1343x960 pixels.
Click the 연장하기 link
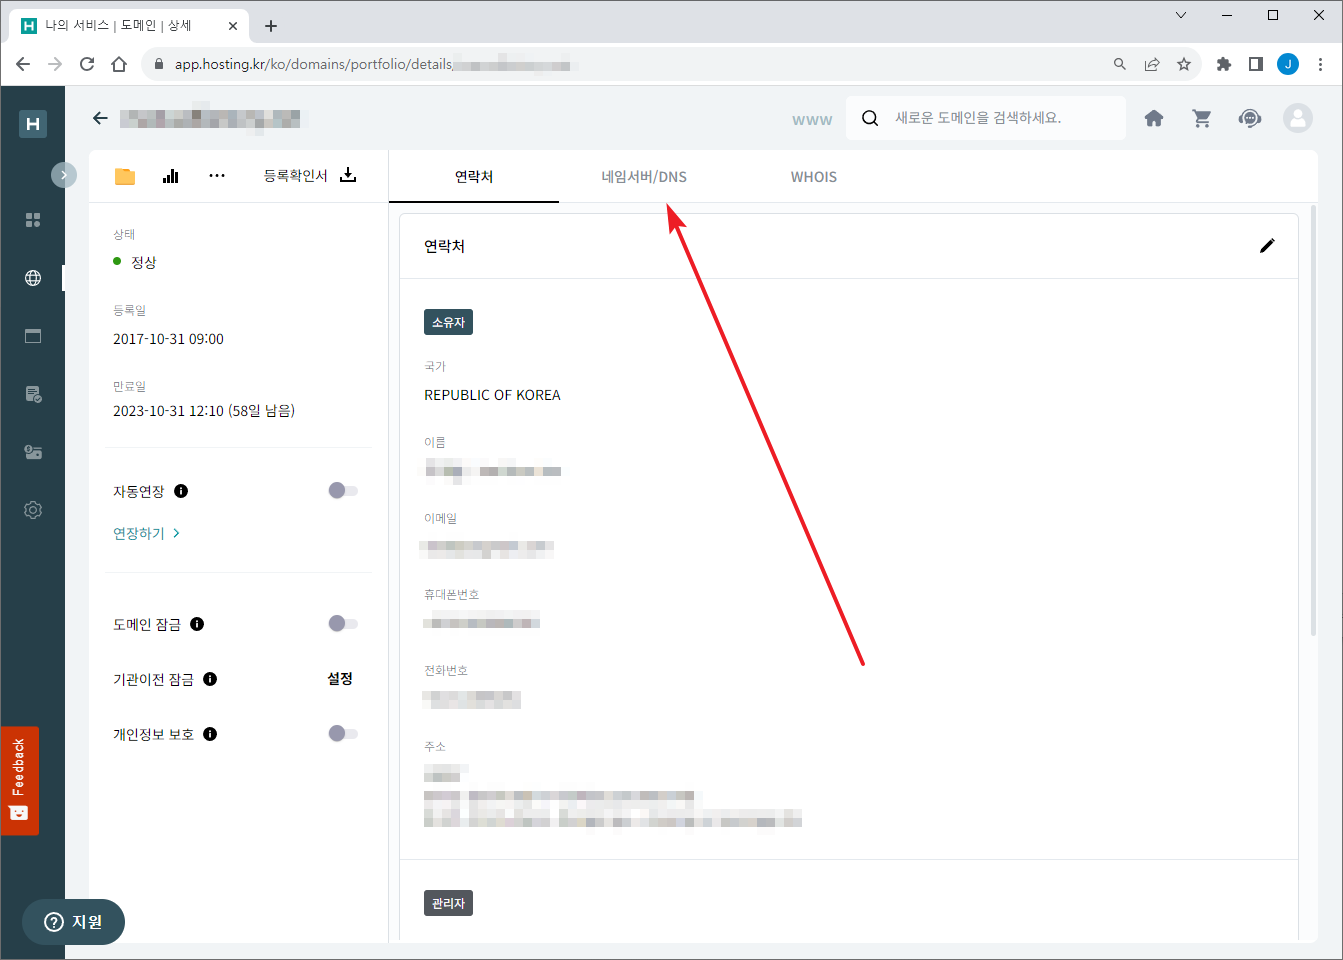pyautogui.click(x=147, y=533)
